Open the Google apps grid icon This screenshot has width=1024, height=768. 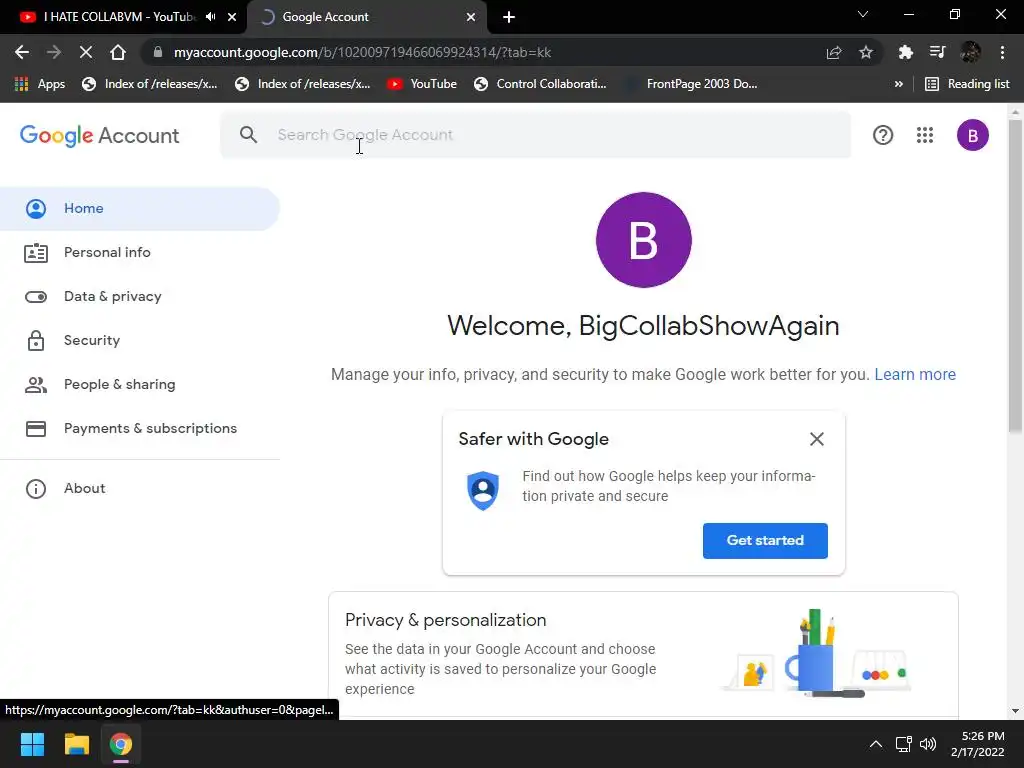925,135
